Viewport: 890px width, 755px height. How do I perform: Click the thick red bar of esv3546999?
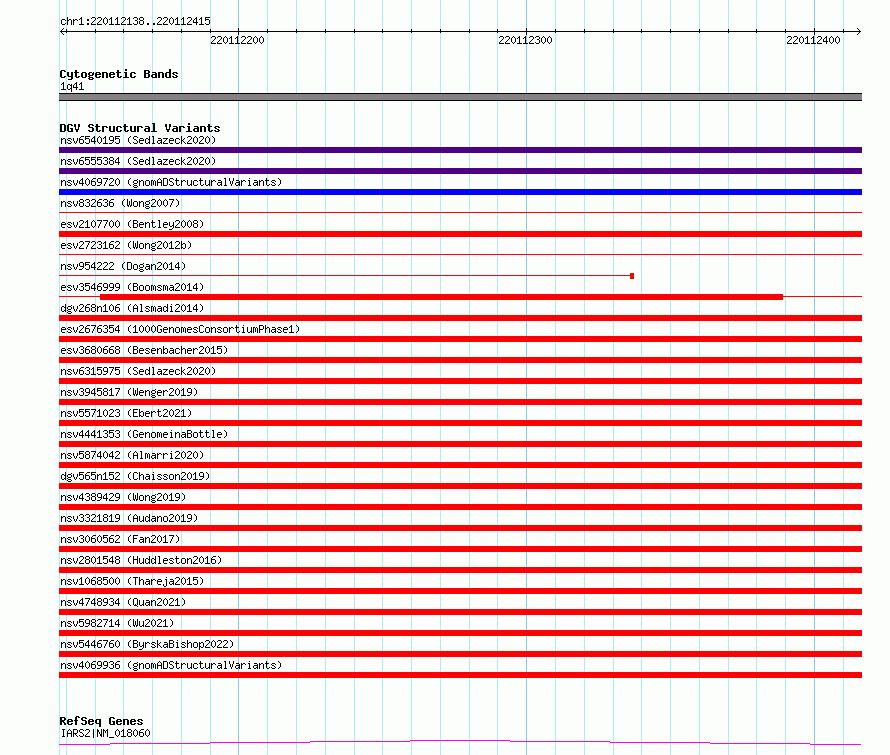[x=441, y=297]
